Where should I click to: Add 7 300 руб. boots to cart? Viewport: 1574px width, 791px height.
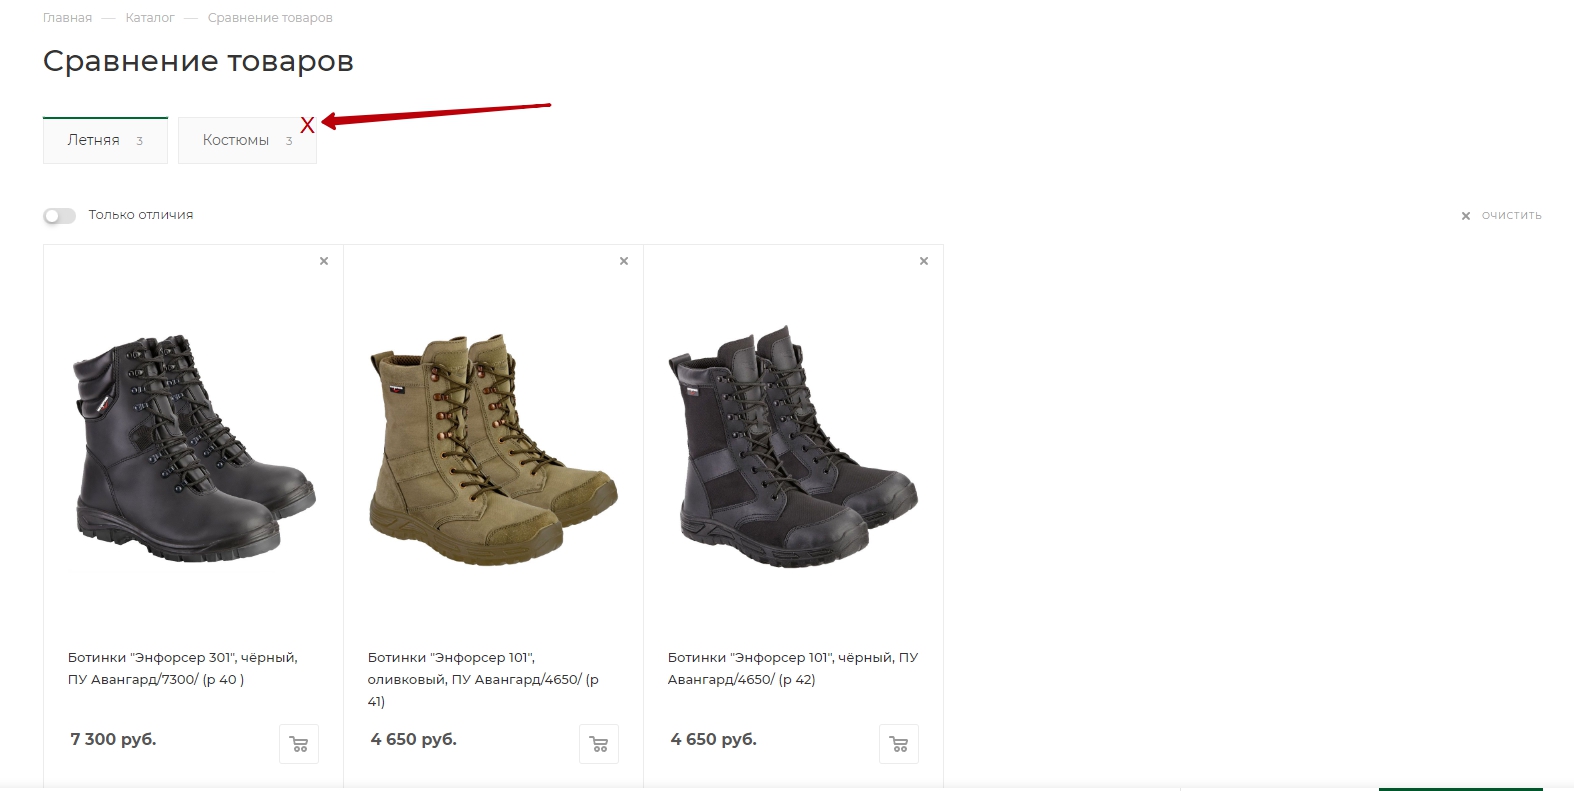point(299,744)
